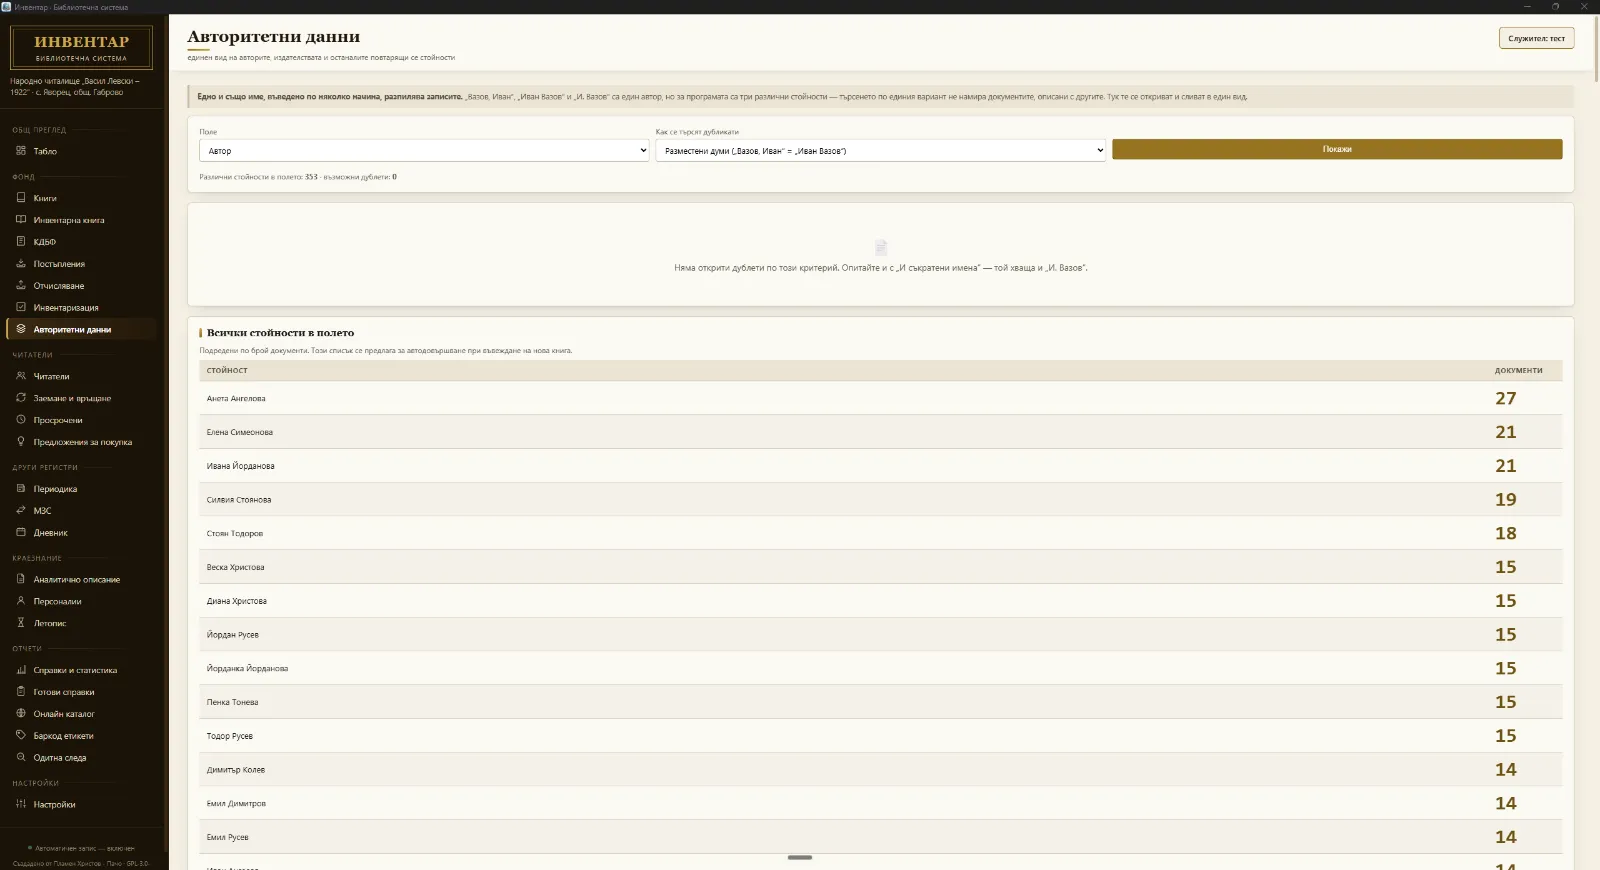The height and width of the screenshot is (870, 1600).
Task: Expand the Поле dropdown set to Автор
Action: [424, 151]
